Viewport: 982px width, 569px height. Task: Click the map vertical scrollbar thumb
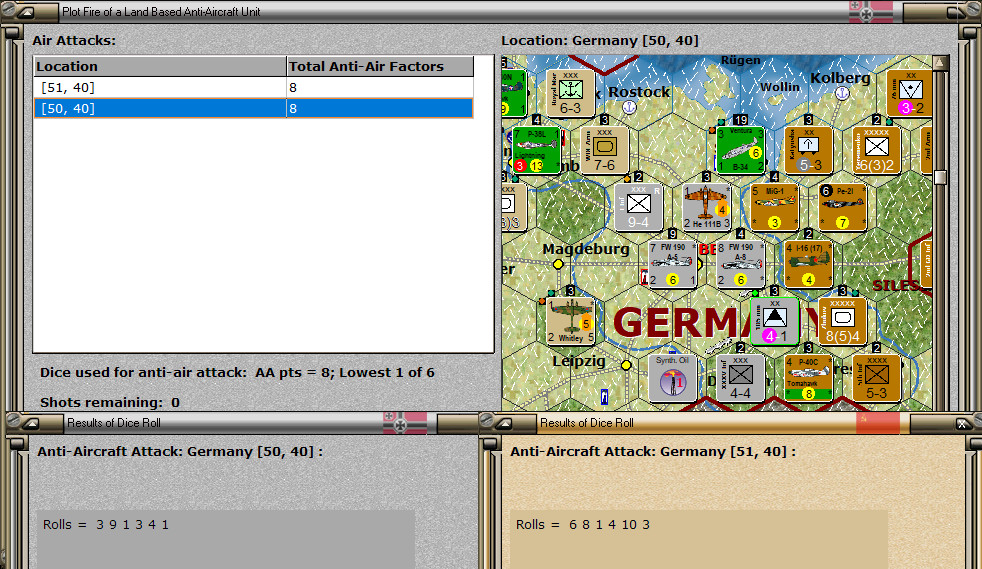940,177
